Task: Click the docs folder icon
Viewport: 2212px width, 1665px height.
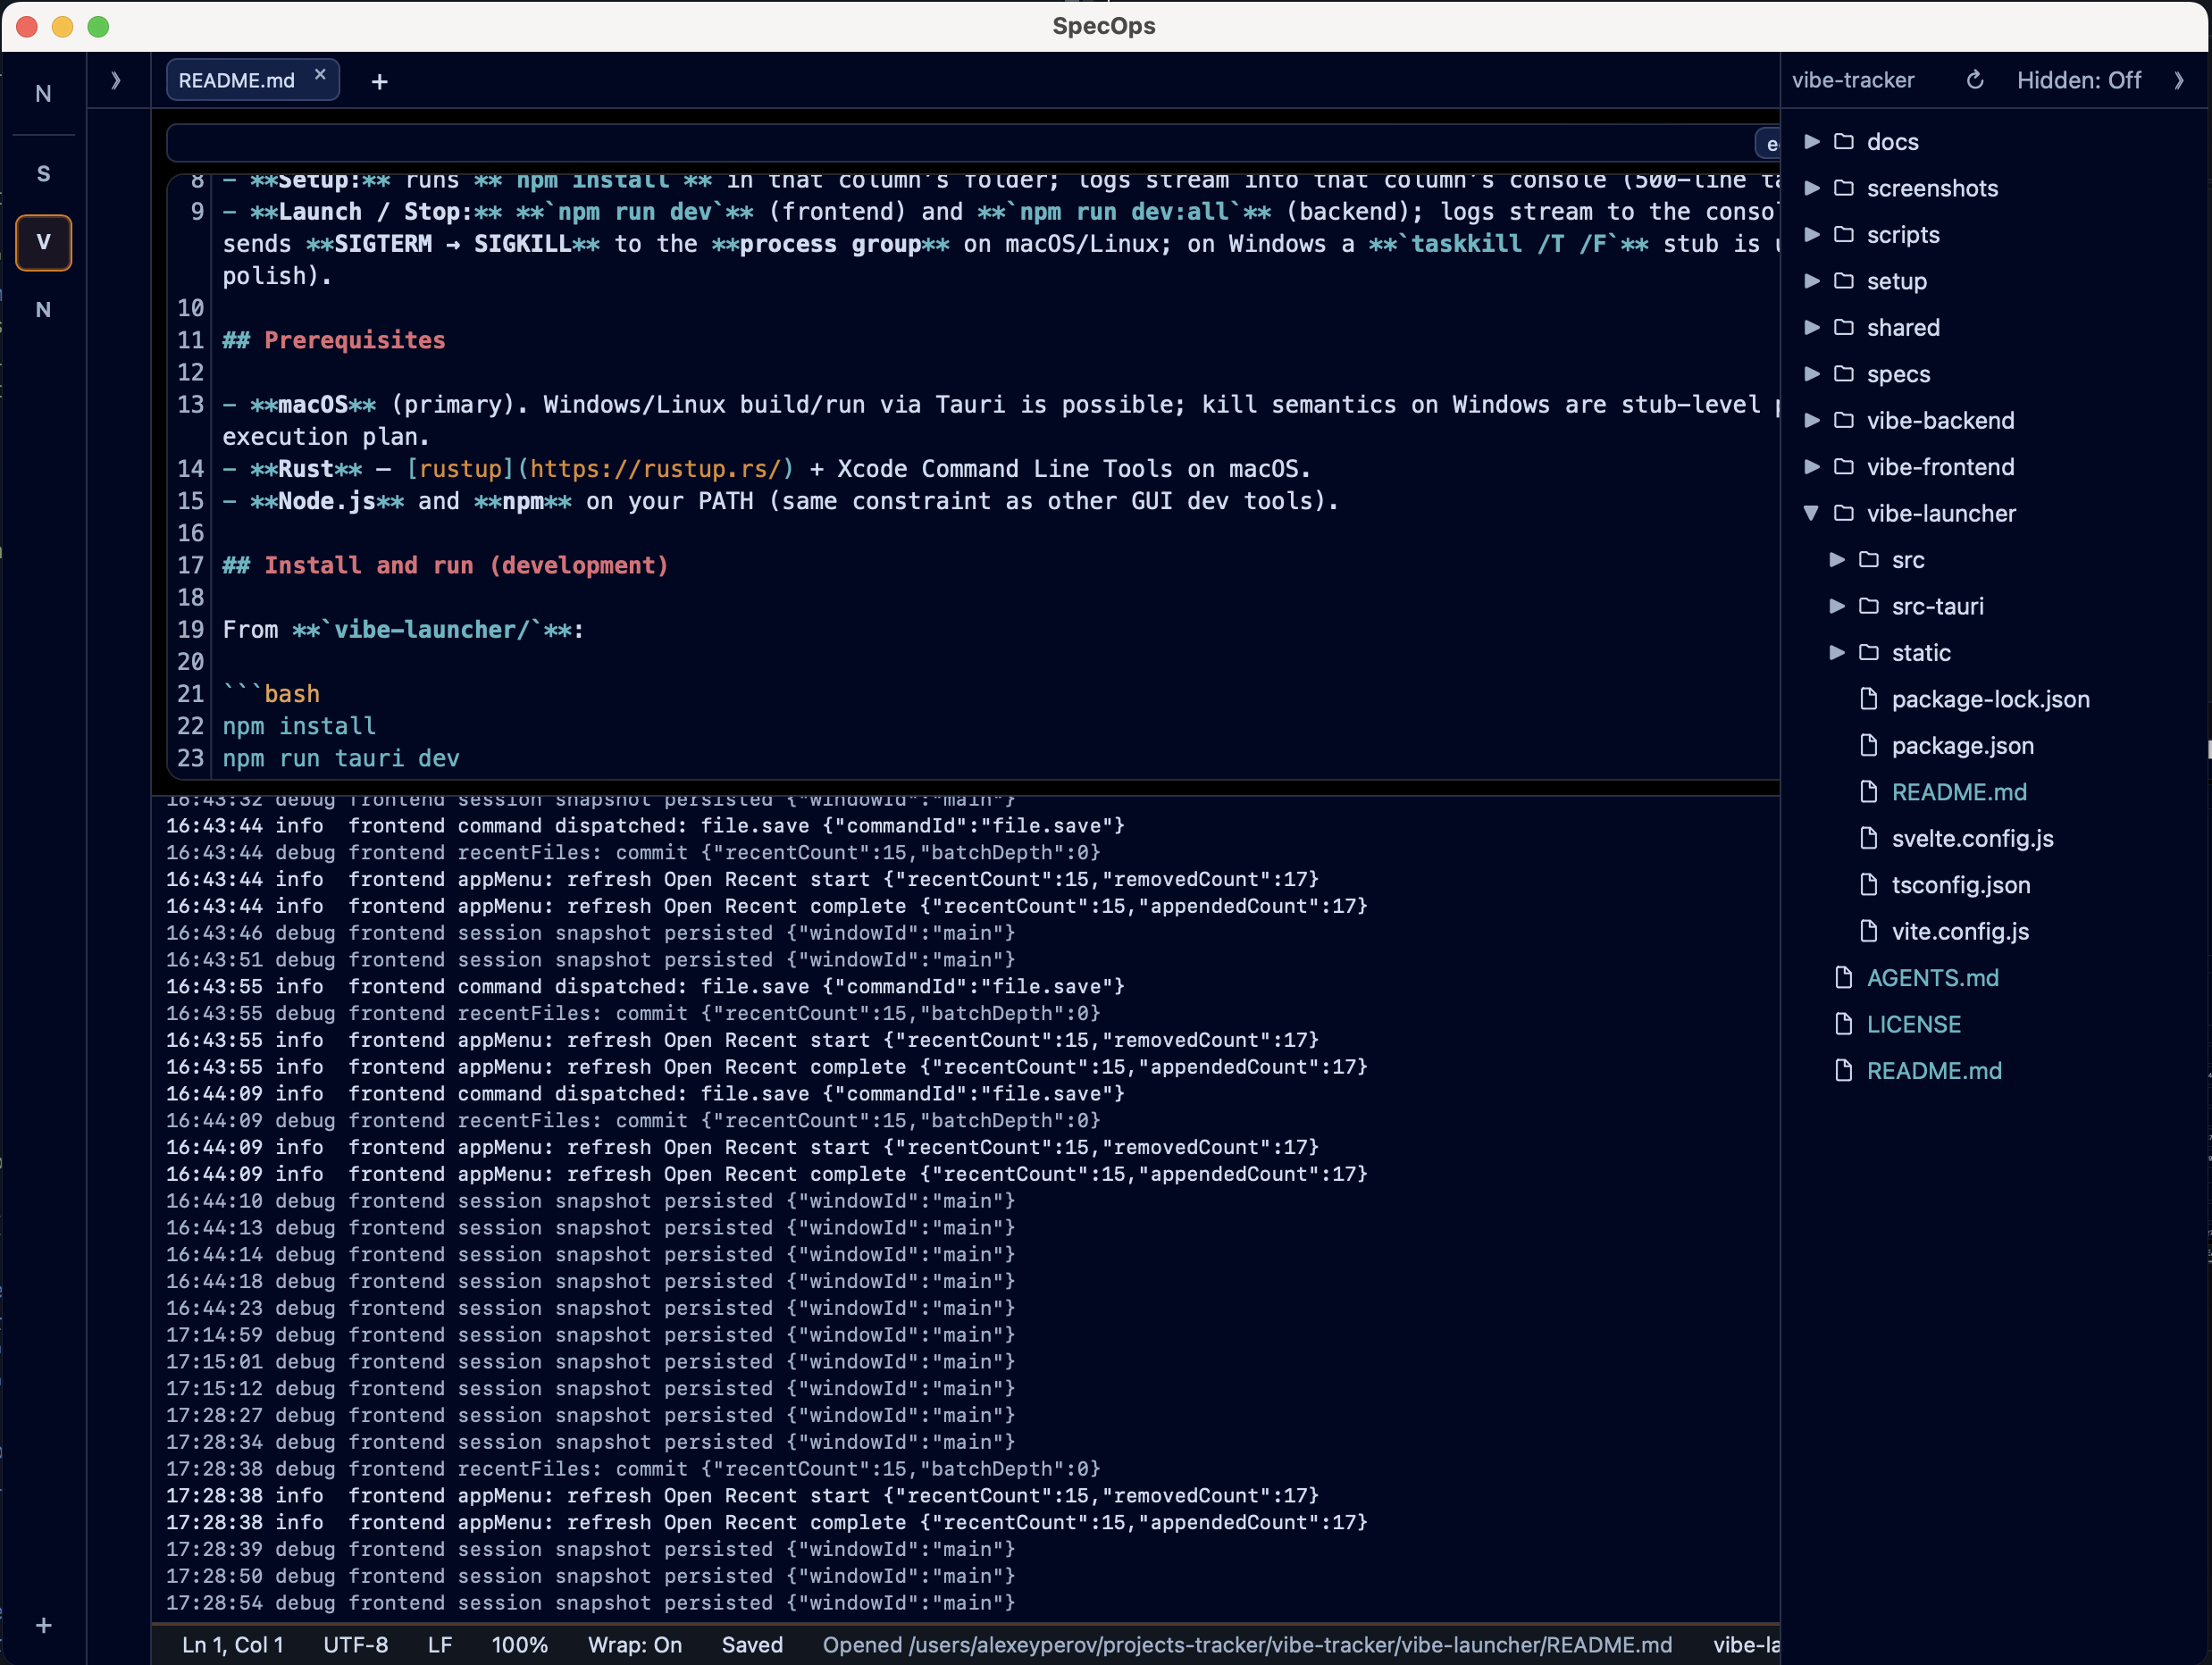Action: pos(1844,141)
